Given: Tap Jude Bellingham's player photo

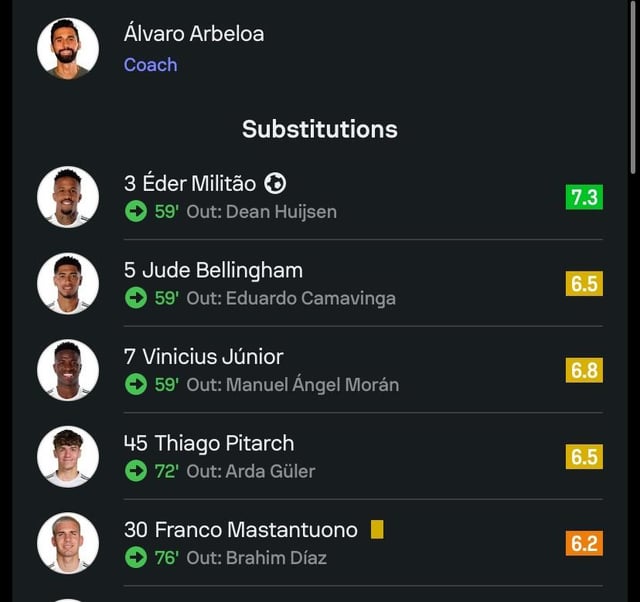Looking at the screenshot, I should click(68, 284).
